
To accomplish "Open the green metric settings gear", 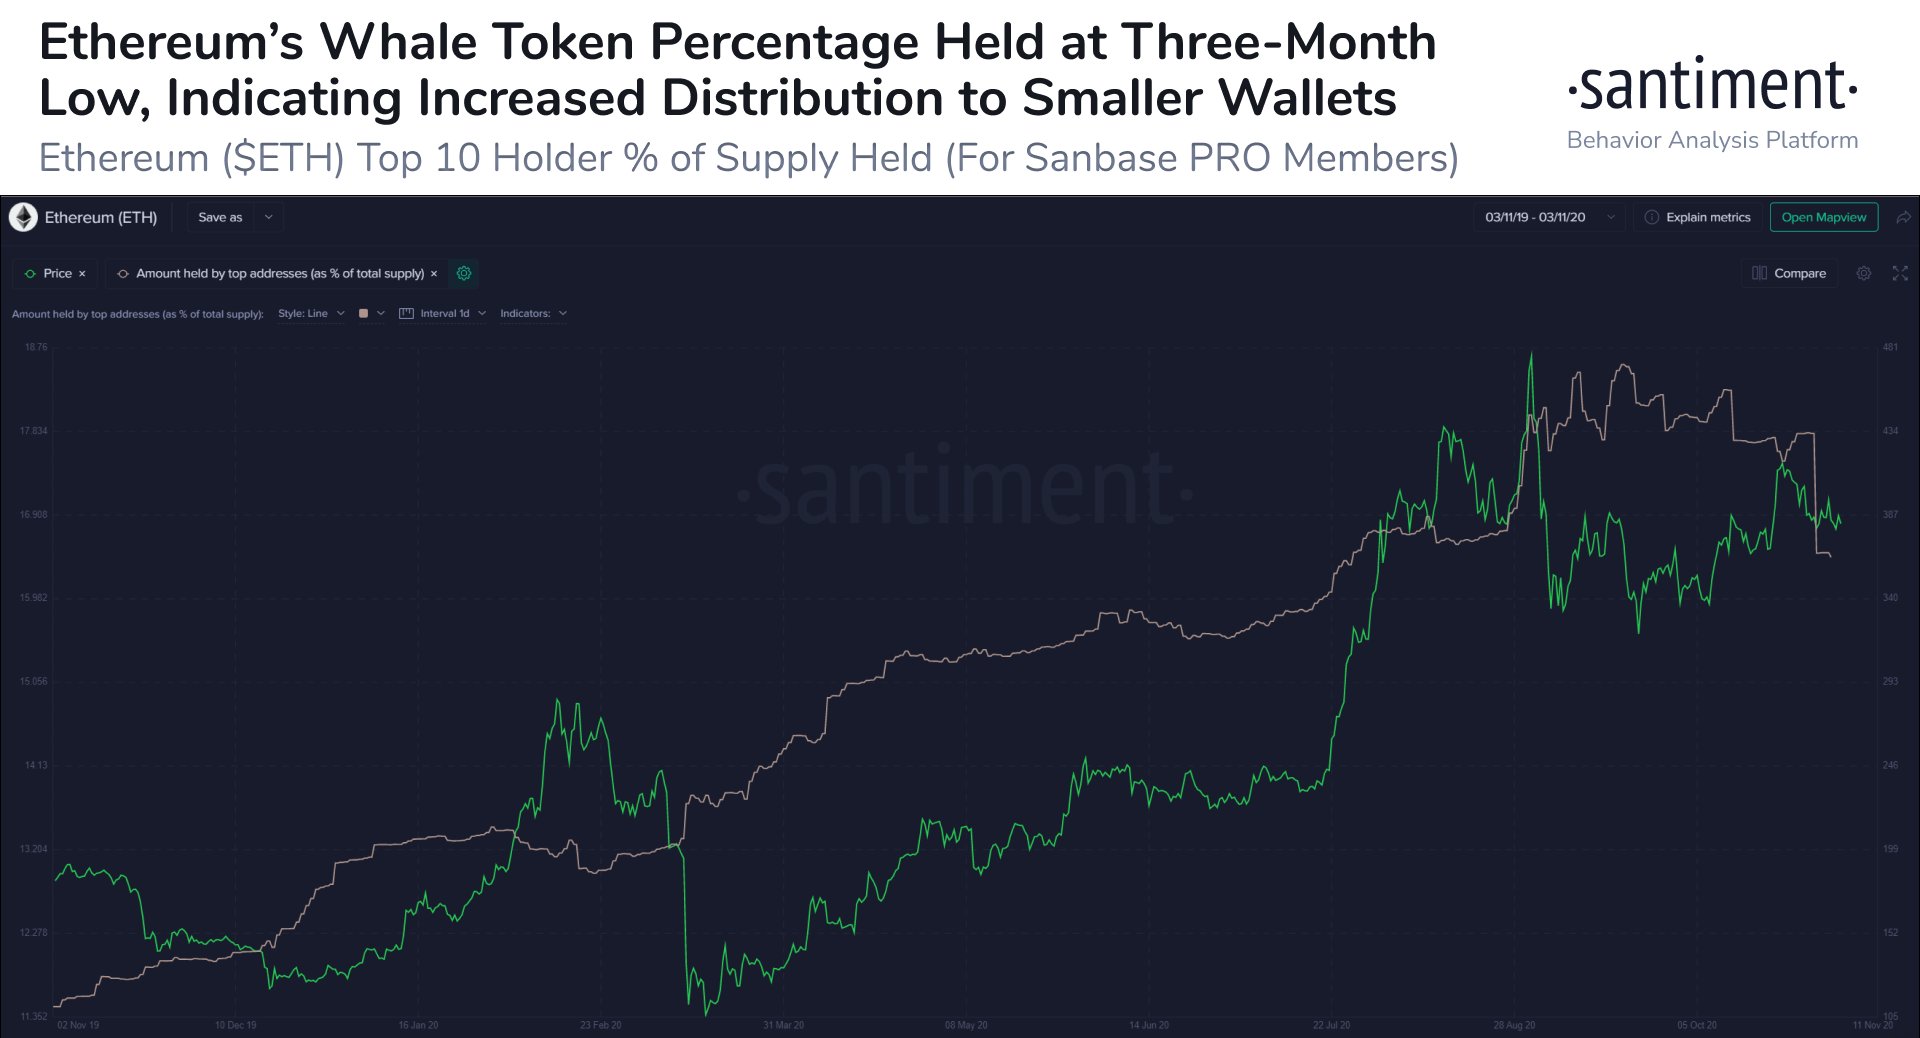I will (464, 273).
